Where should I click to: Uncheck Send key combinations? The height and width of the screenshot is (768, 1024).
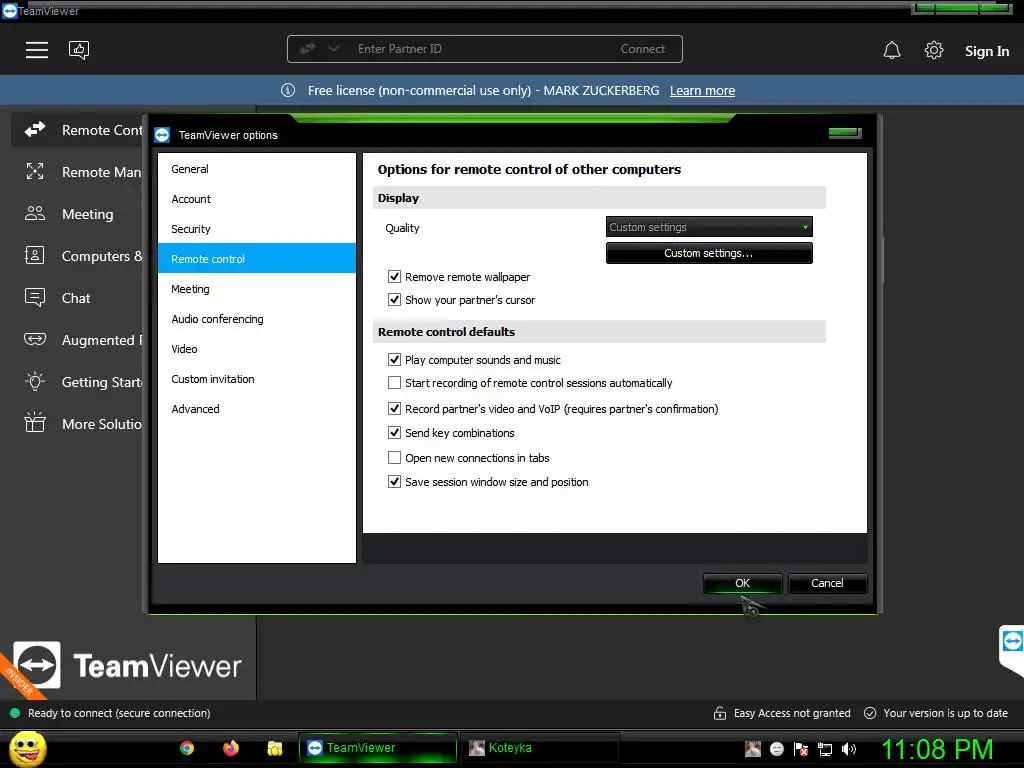click(394, 433)
